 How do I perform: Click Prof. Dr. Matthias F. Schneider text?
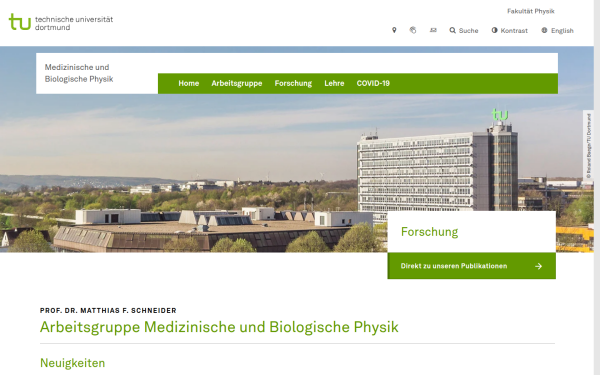[108, 311]
